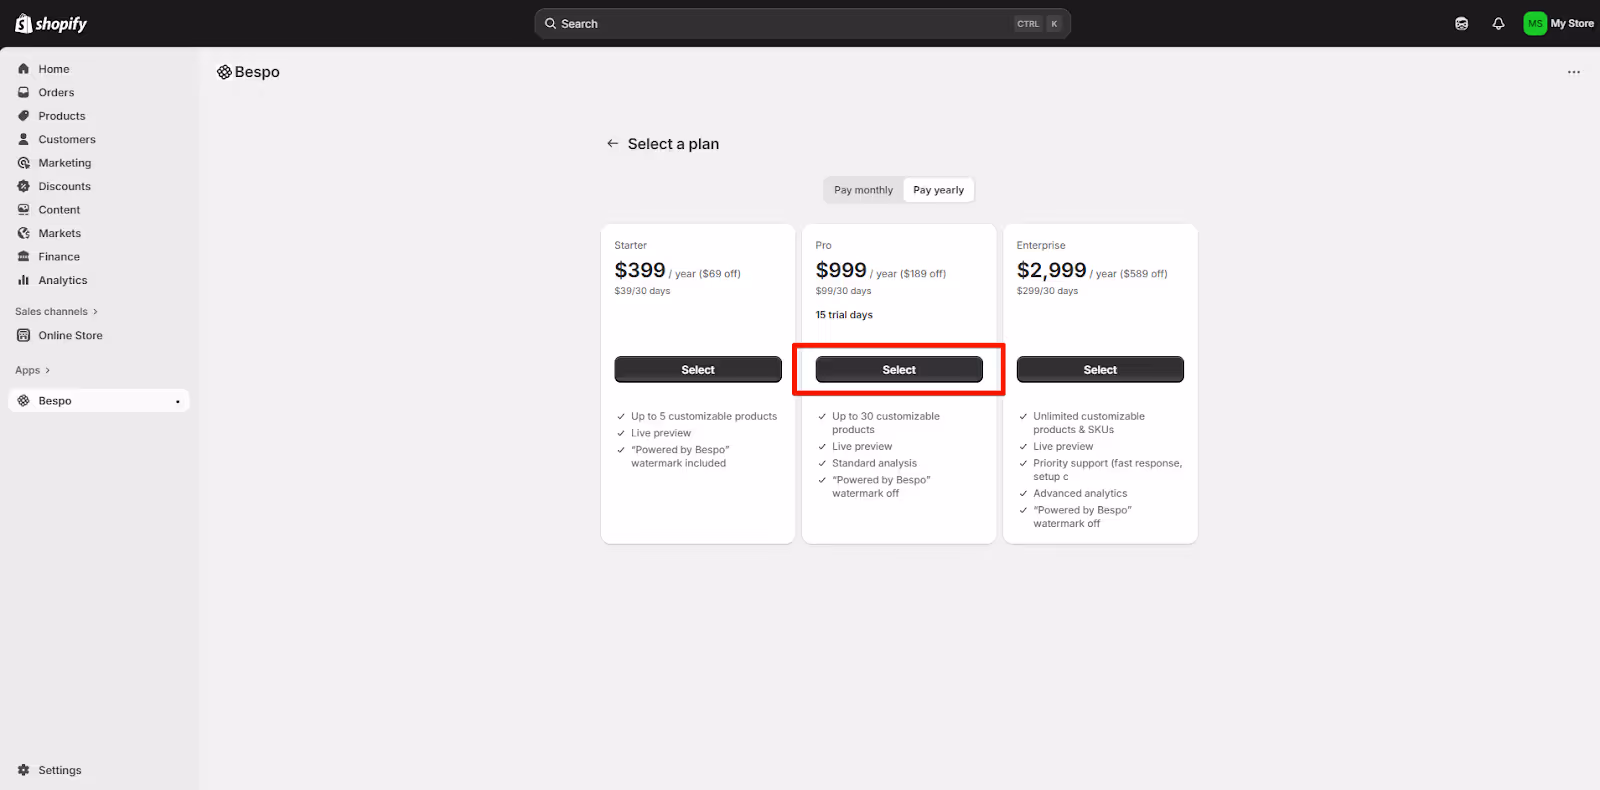This screenshot has height=790, width=1600.
Task: Click the $2,999 Enterprise price text
Action: [1051, 270]
